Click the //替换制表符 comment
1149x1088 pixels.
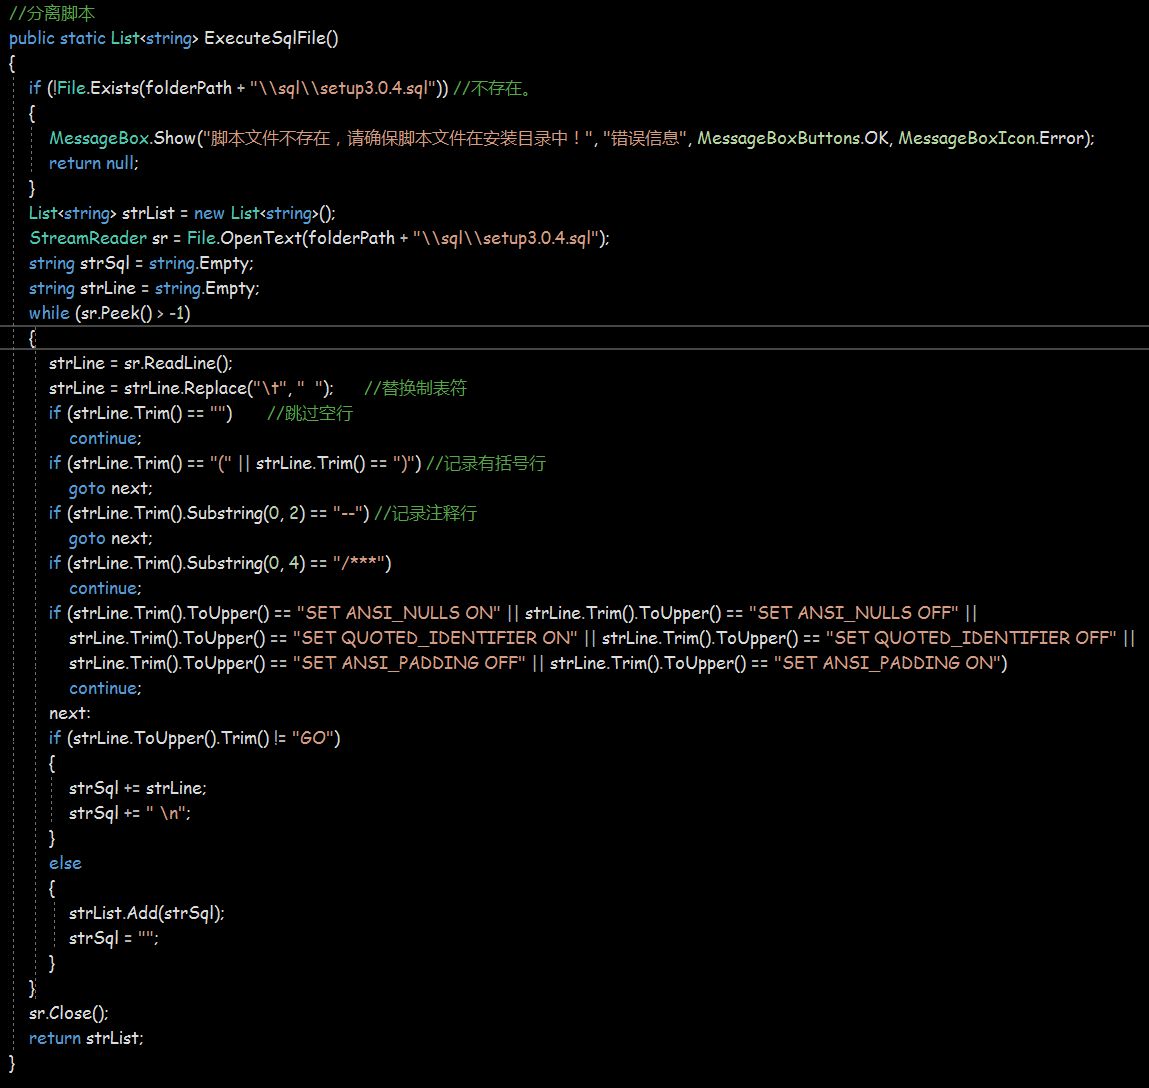(416, 388)
